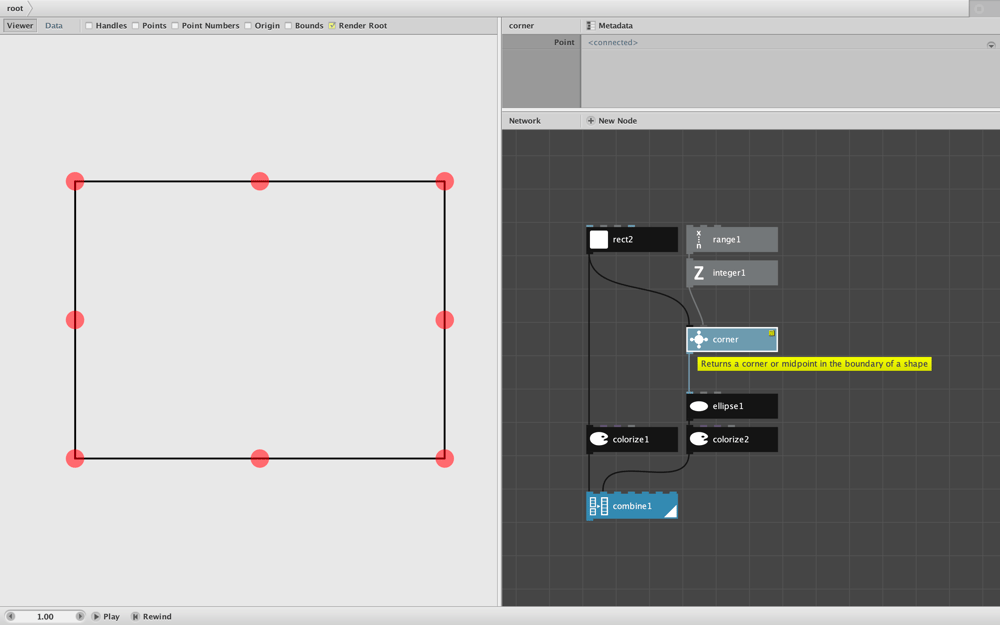Turn on the Bounds checkbox
This screenshot has height=625, width=1000.
(288, 26)
